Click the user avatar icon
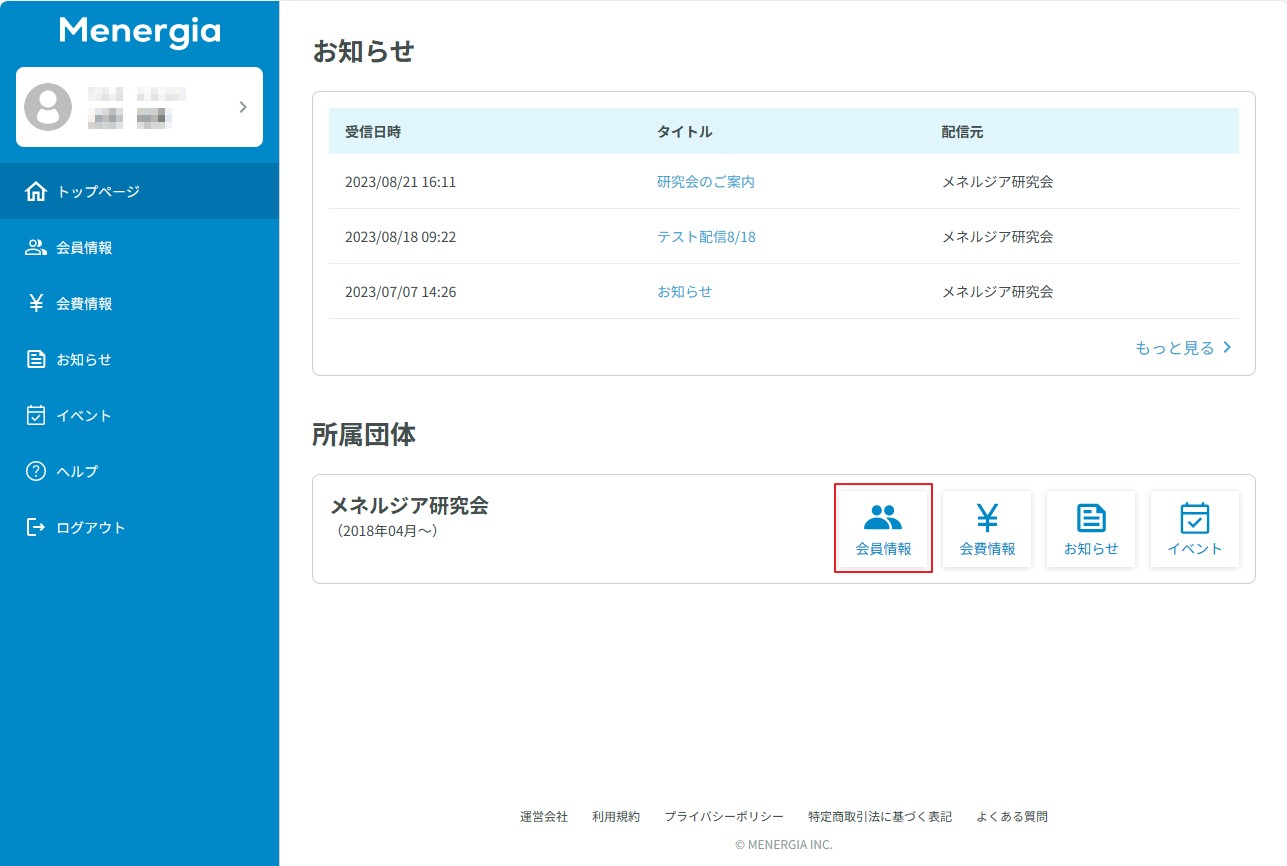 (48, 107)
